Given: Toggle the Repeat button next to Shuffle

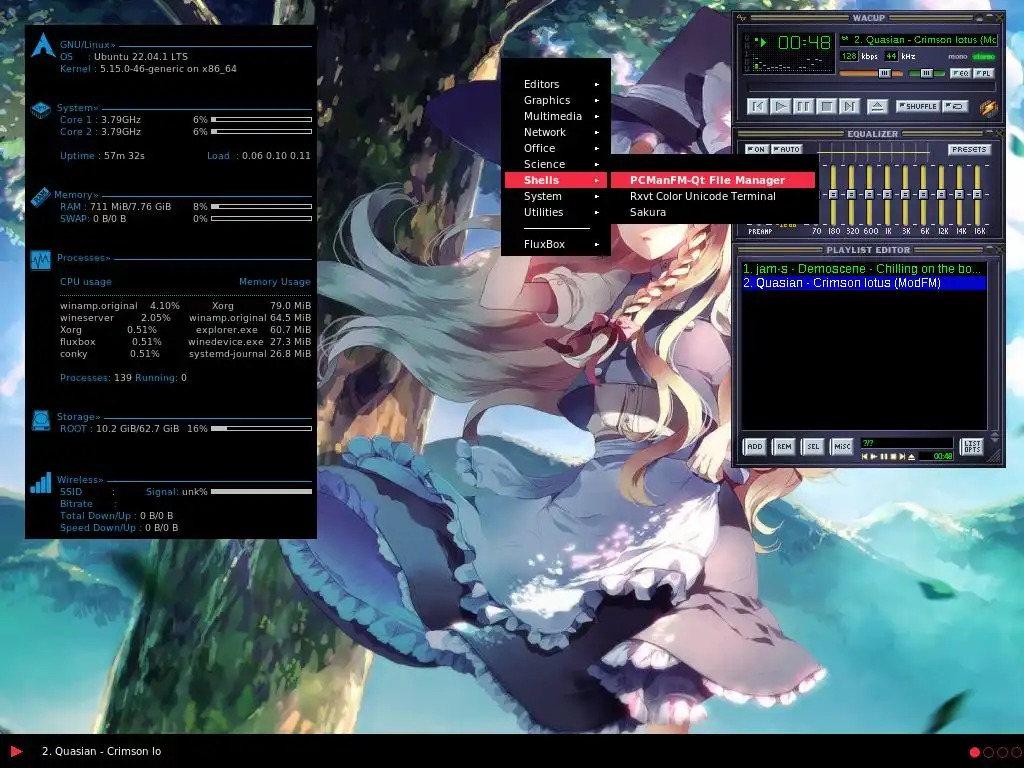Looking at the screenshot, I should point(955,106).
